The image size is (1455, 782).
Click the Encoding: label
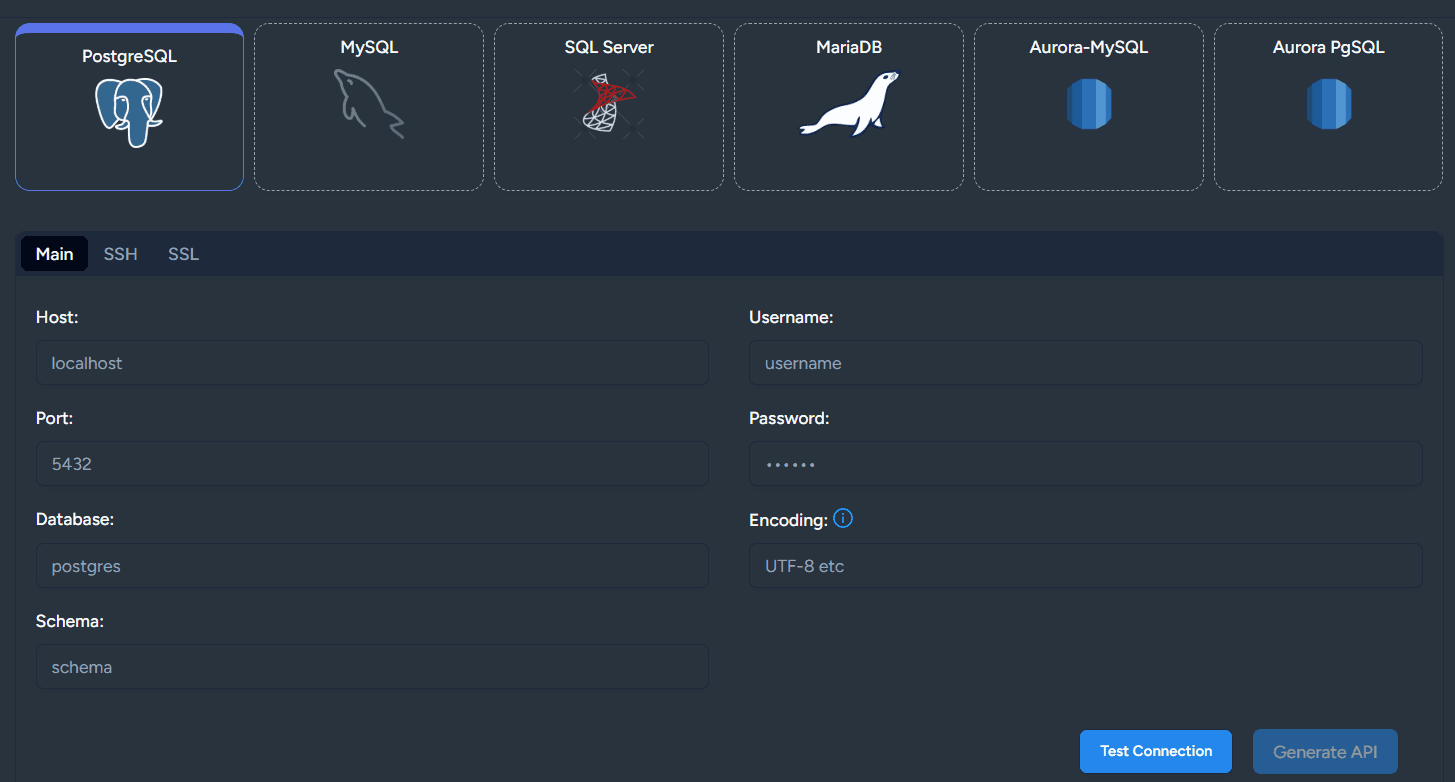pos(788,520)
